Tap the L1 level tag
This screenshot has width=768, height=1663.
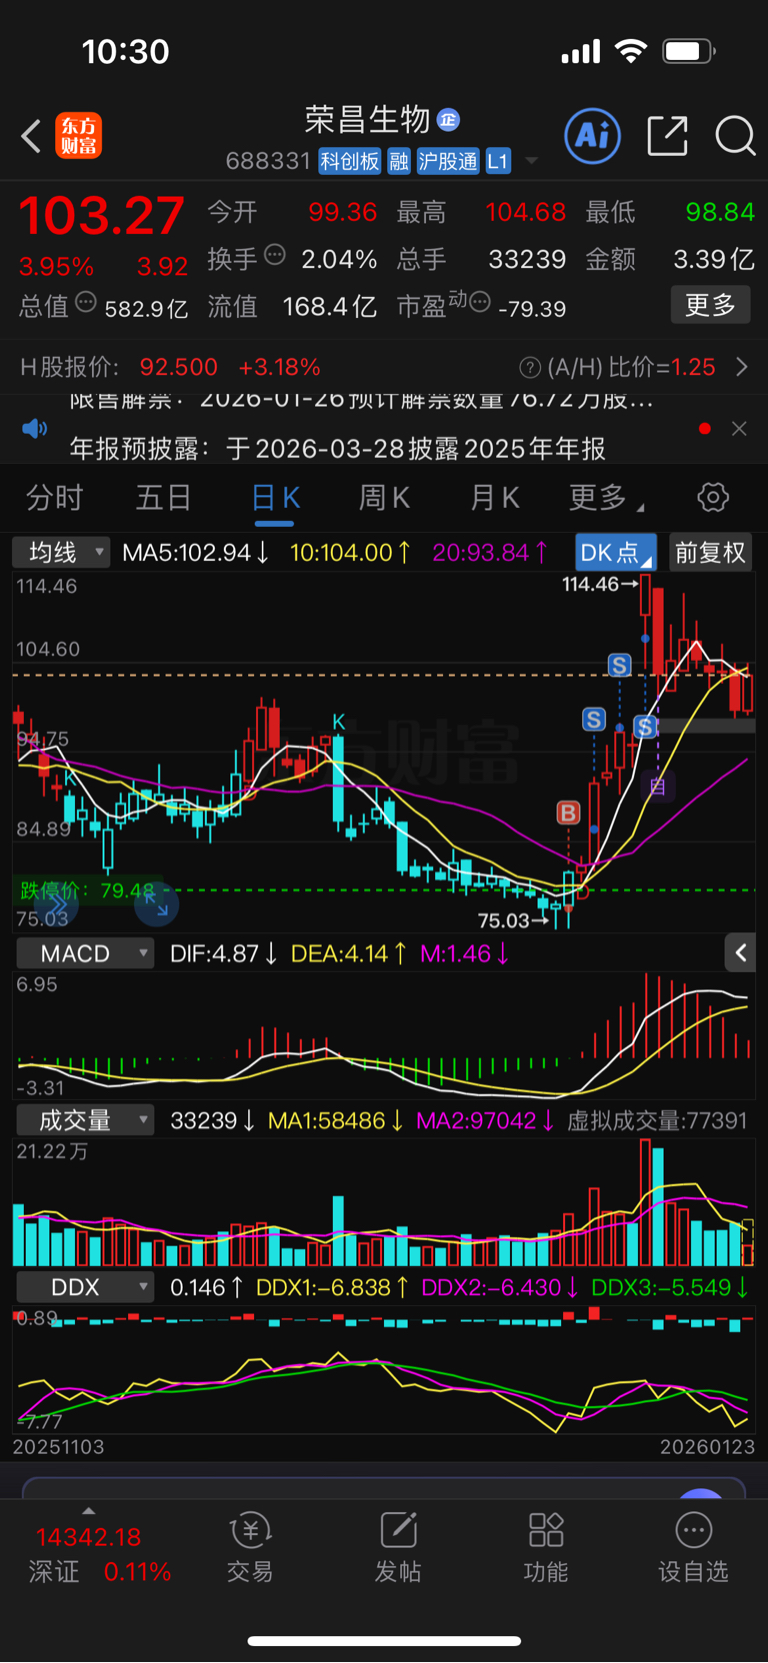click(498, 161)
